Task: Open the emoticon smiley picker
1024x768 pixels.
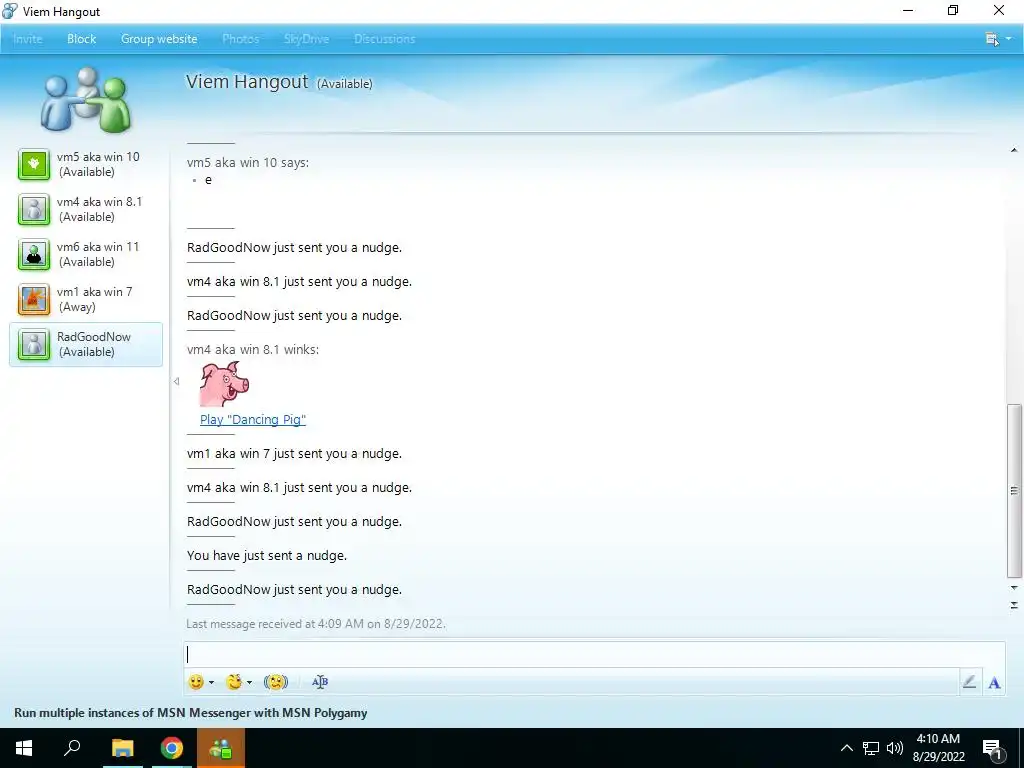Action: click(x=196, y=682)
